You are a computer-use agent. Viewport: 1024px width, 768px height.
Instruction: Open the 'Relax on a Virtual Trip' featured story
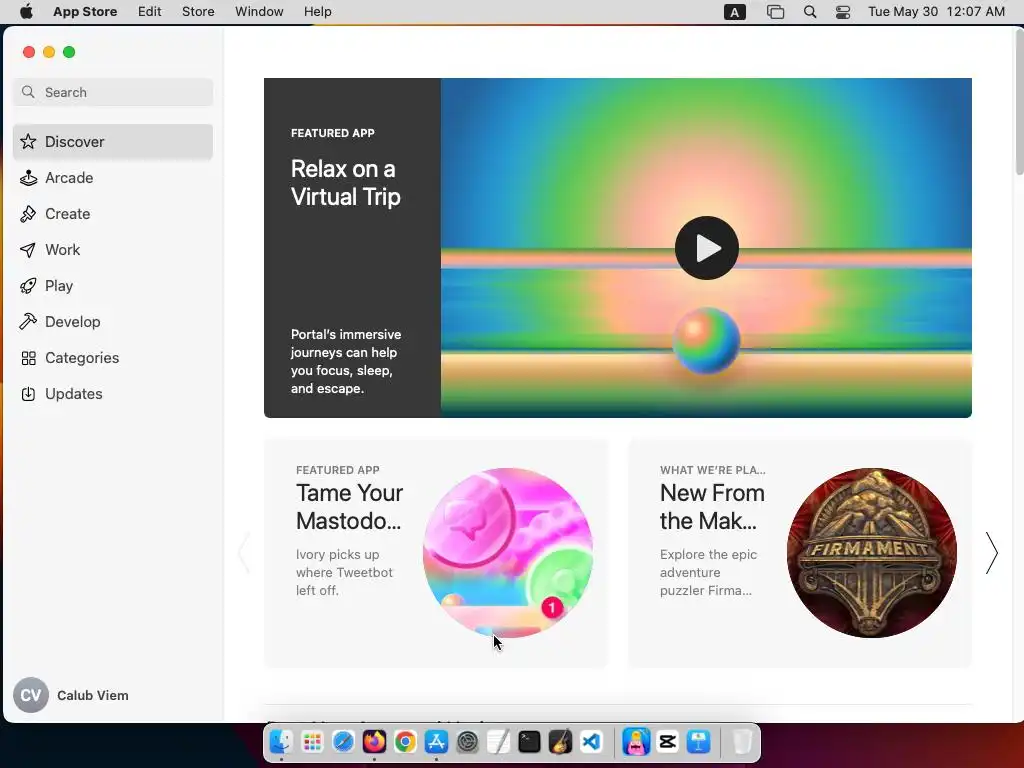click(352, 248)
